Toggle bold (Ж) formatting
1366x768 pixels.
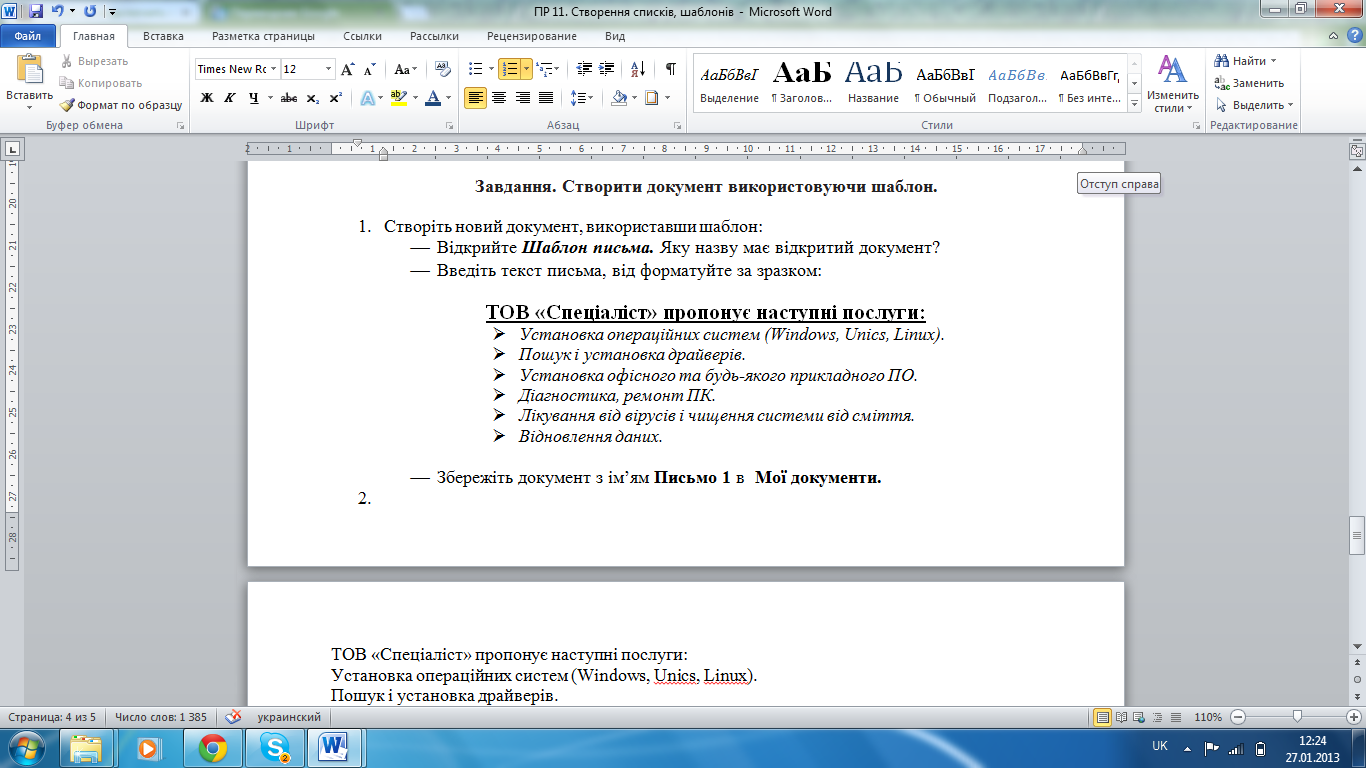click(207, 98)
